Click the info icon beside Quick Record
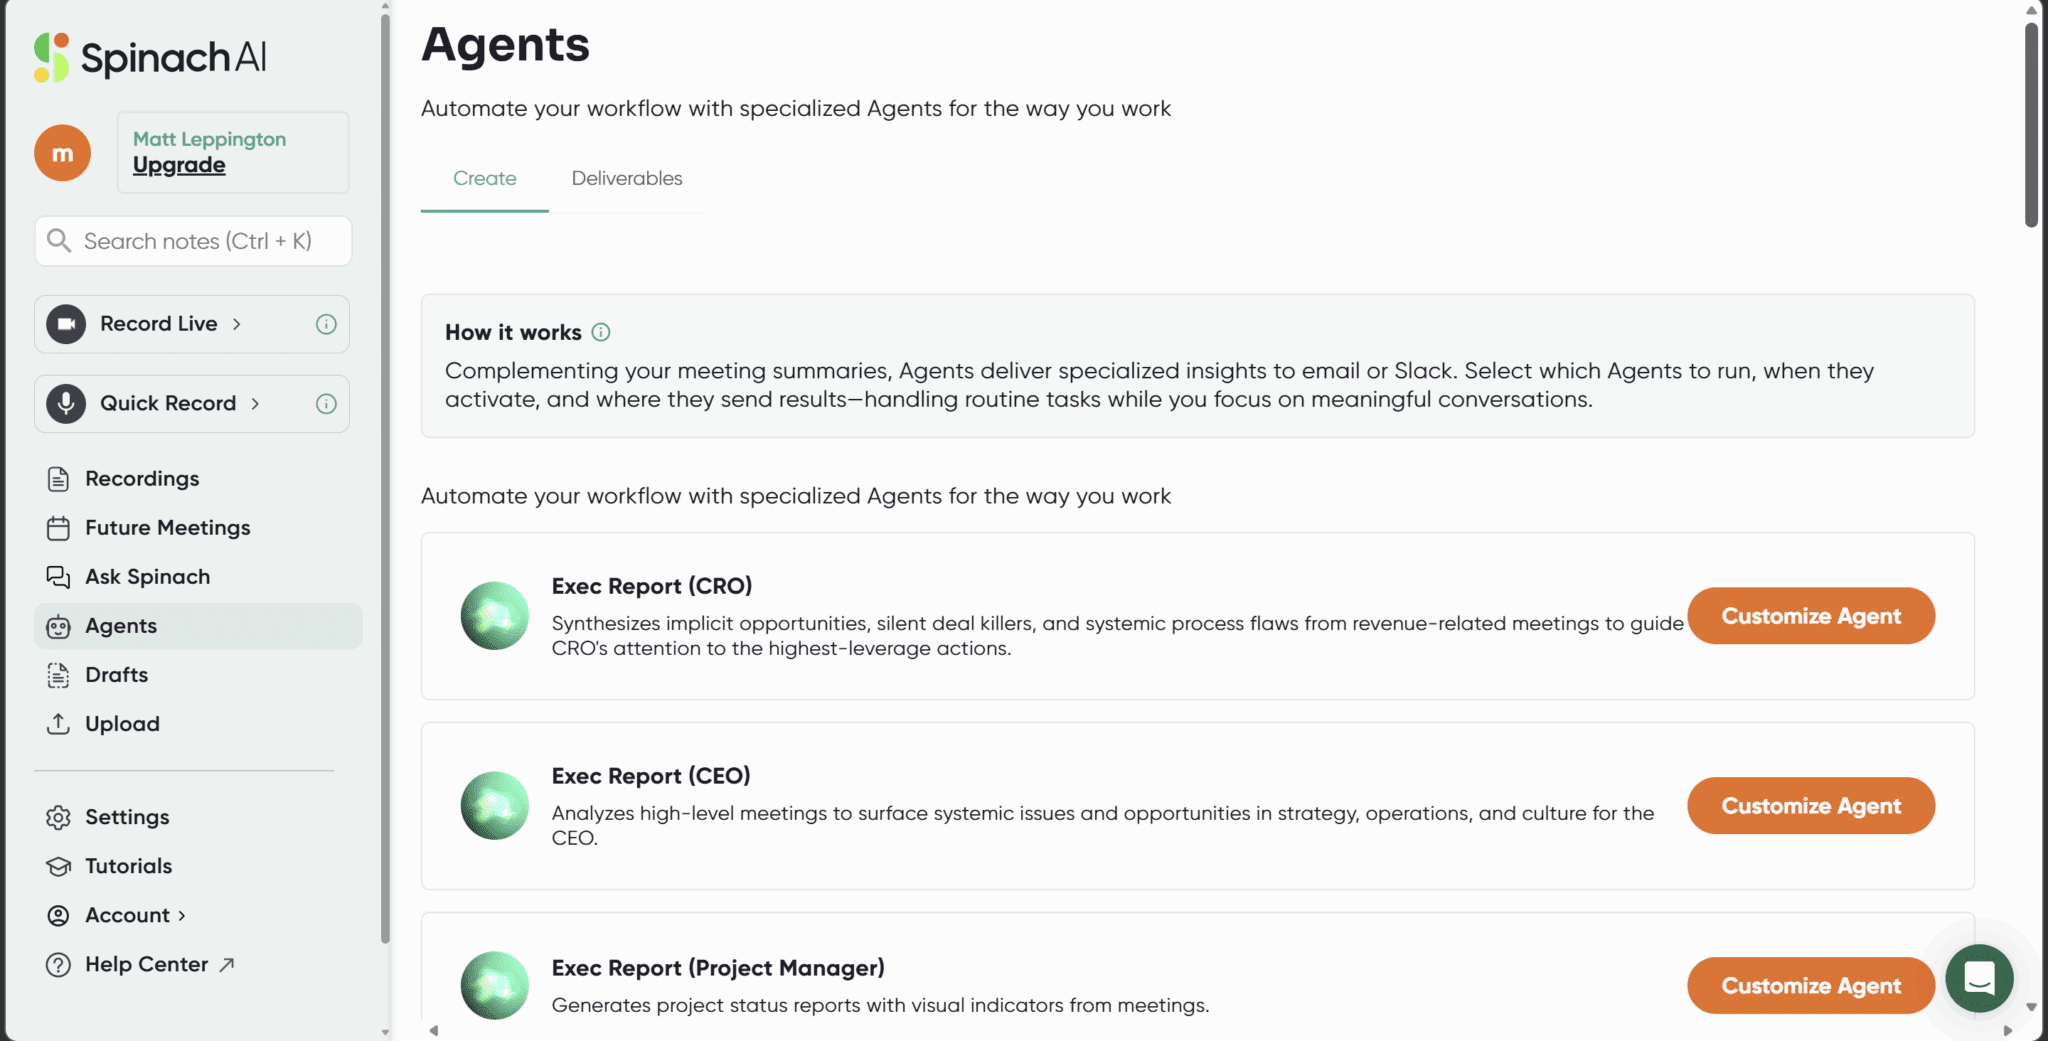 [326, 404]
